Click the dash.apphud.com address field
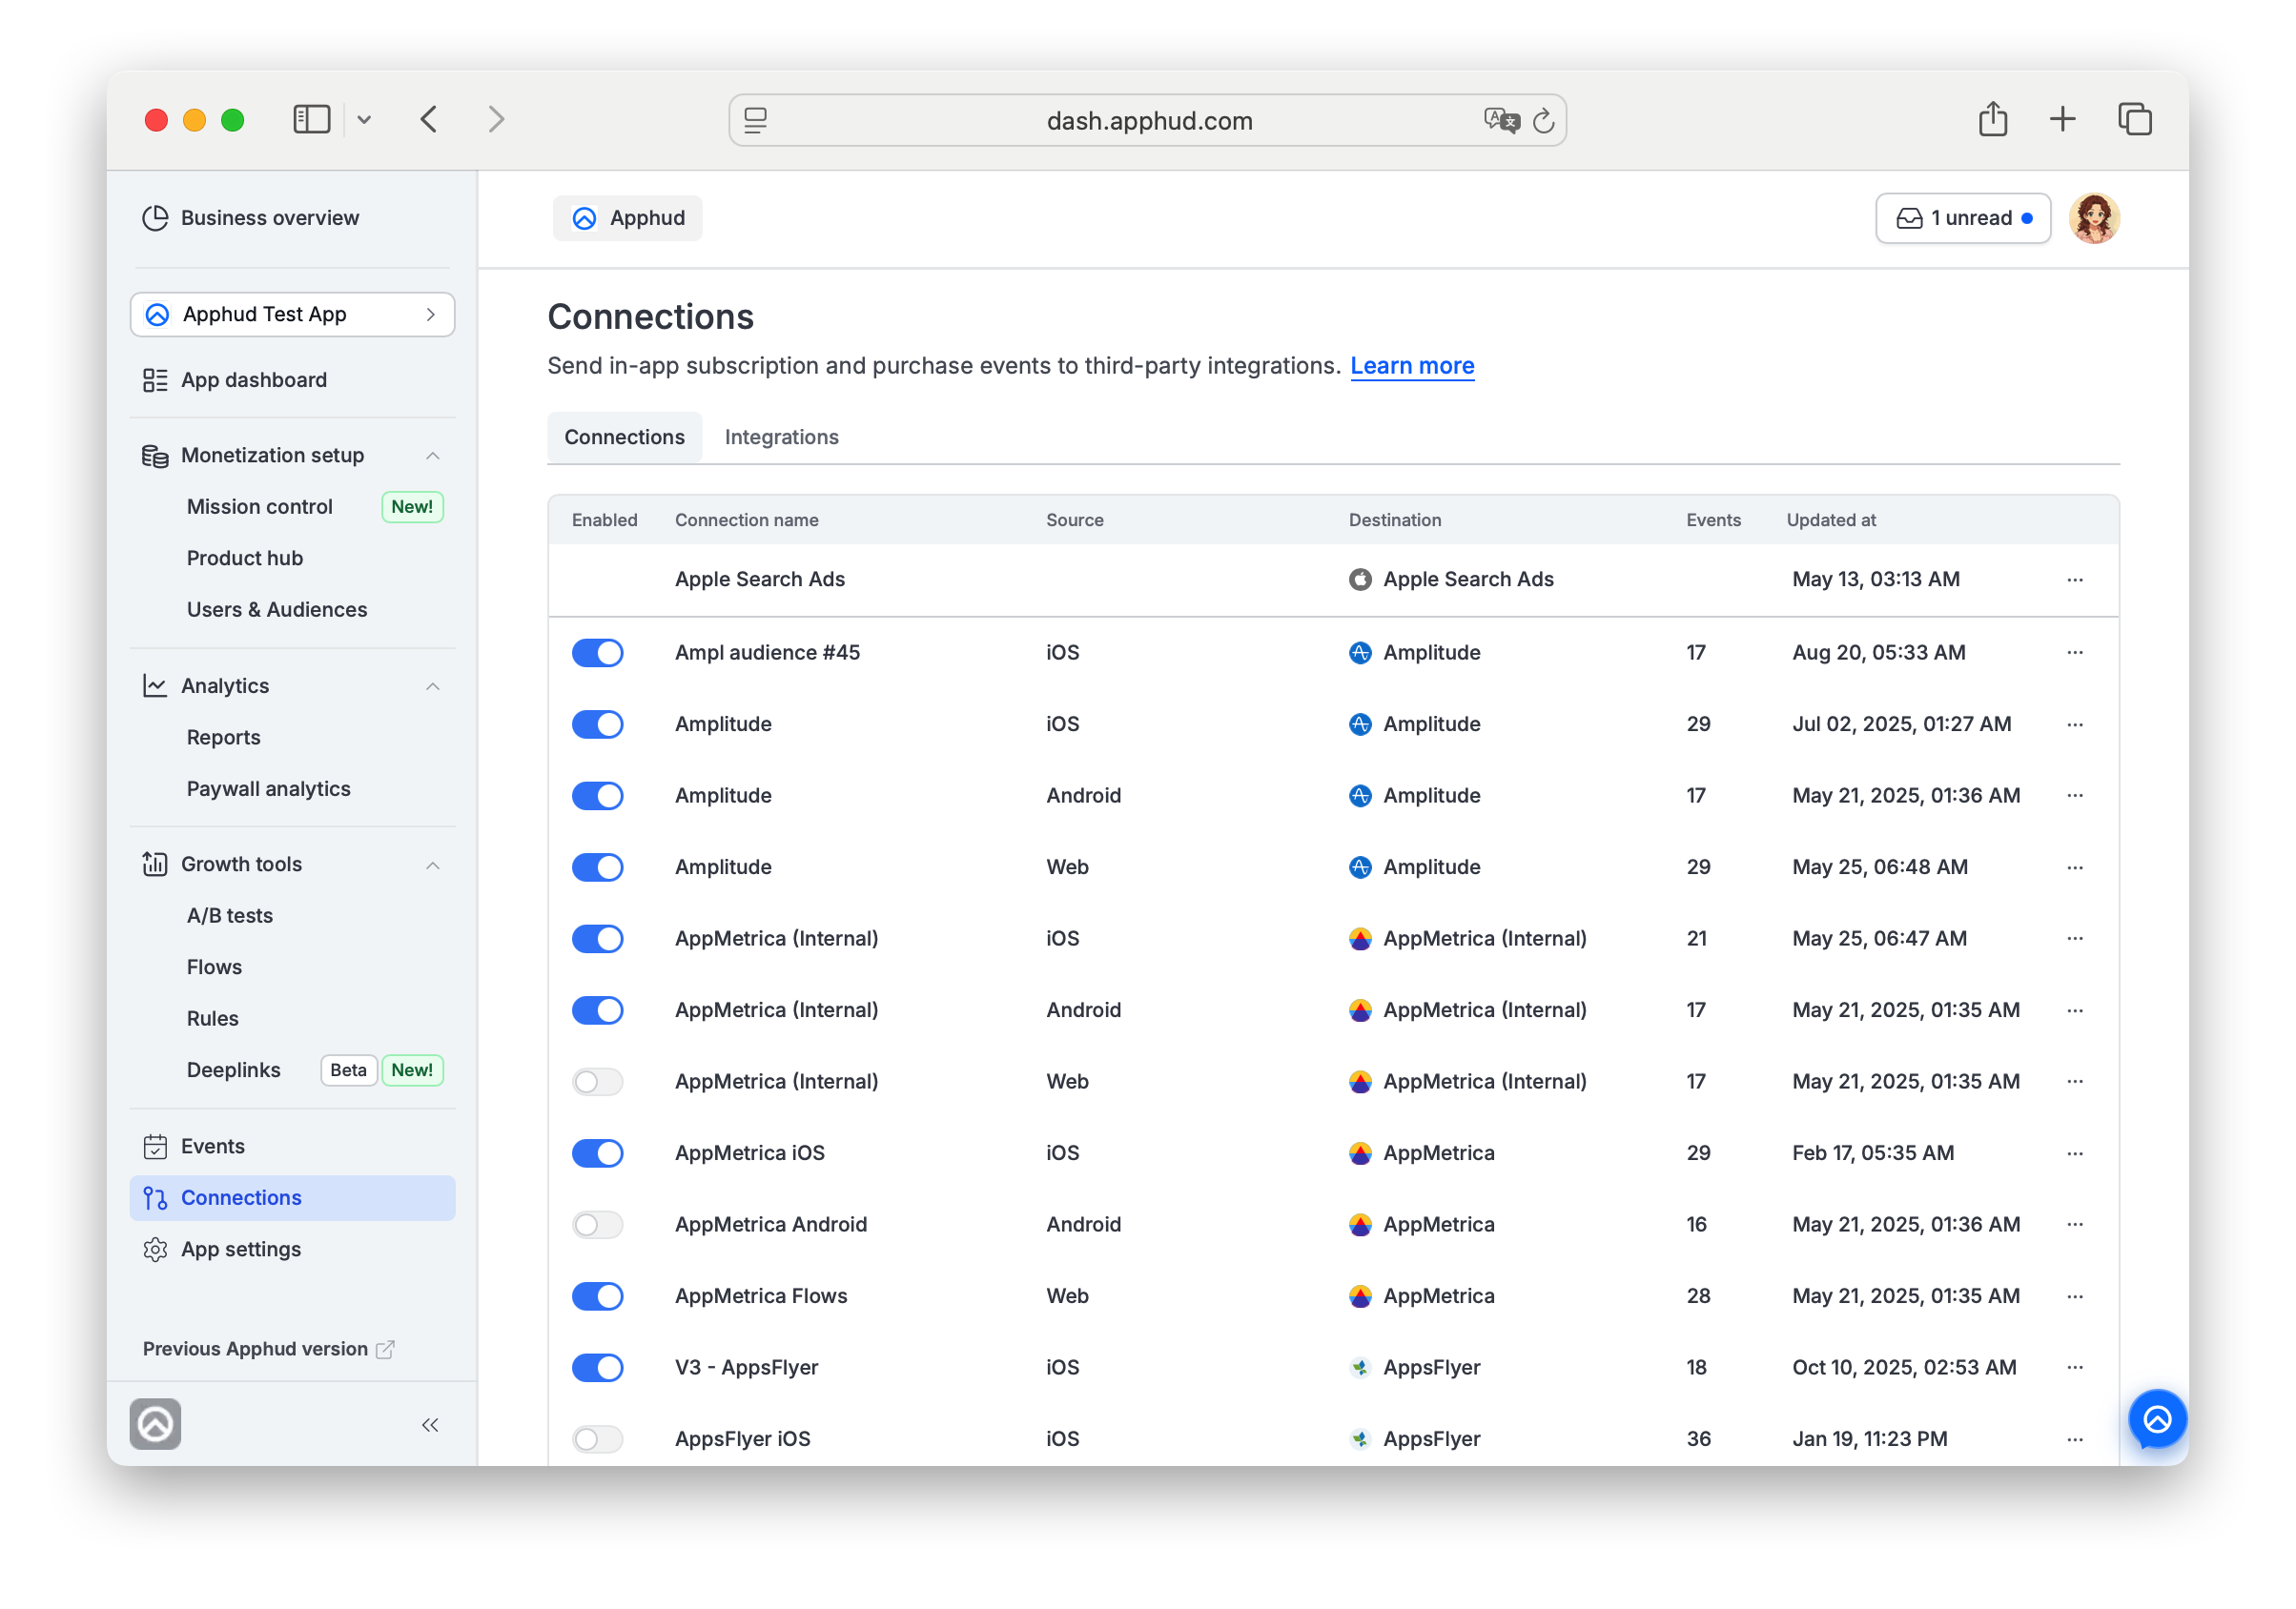The image size is (2296, 1609). [1147, 121]
